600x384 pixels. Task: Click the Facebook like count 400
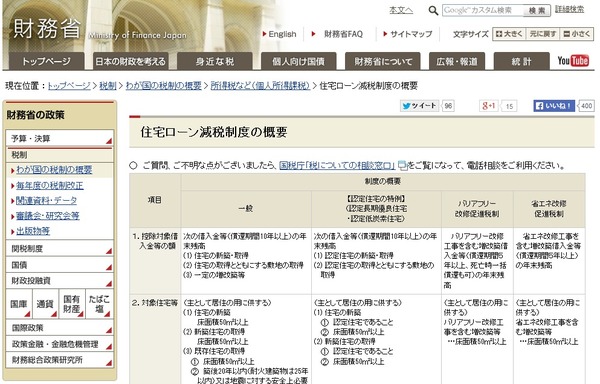click(x=587, y=106)
